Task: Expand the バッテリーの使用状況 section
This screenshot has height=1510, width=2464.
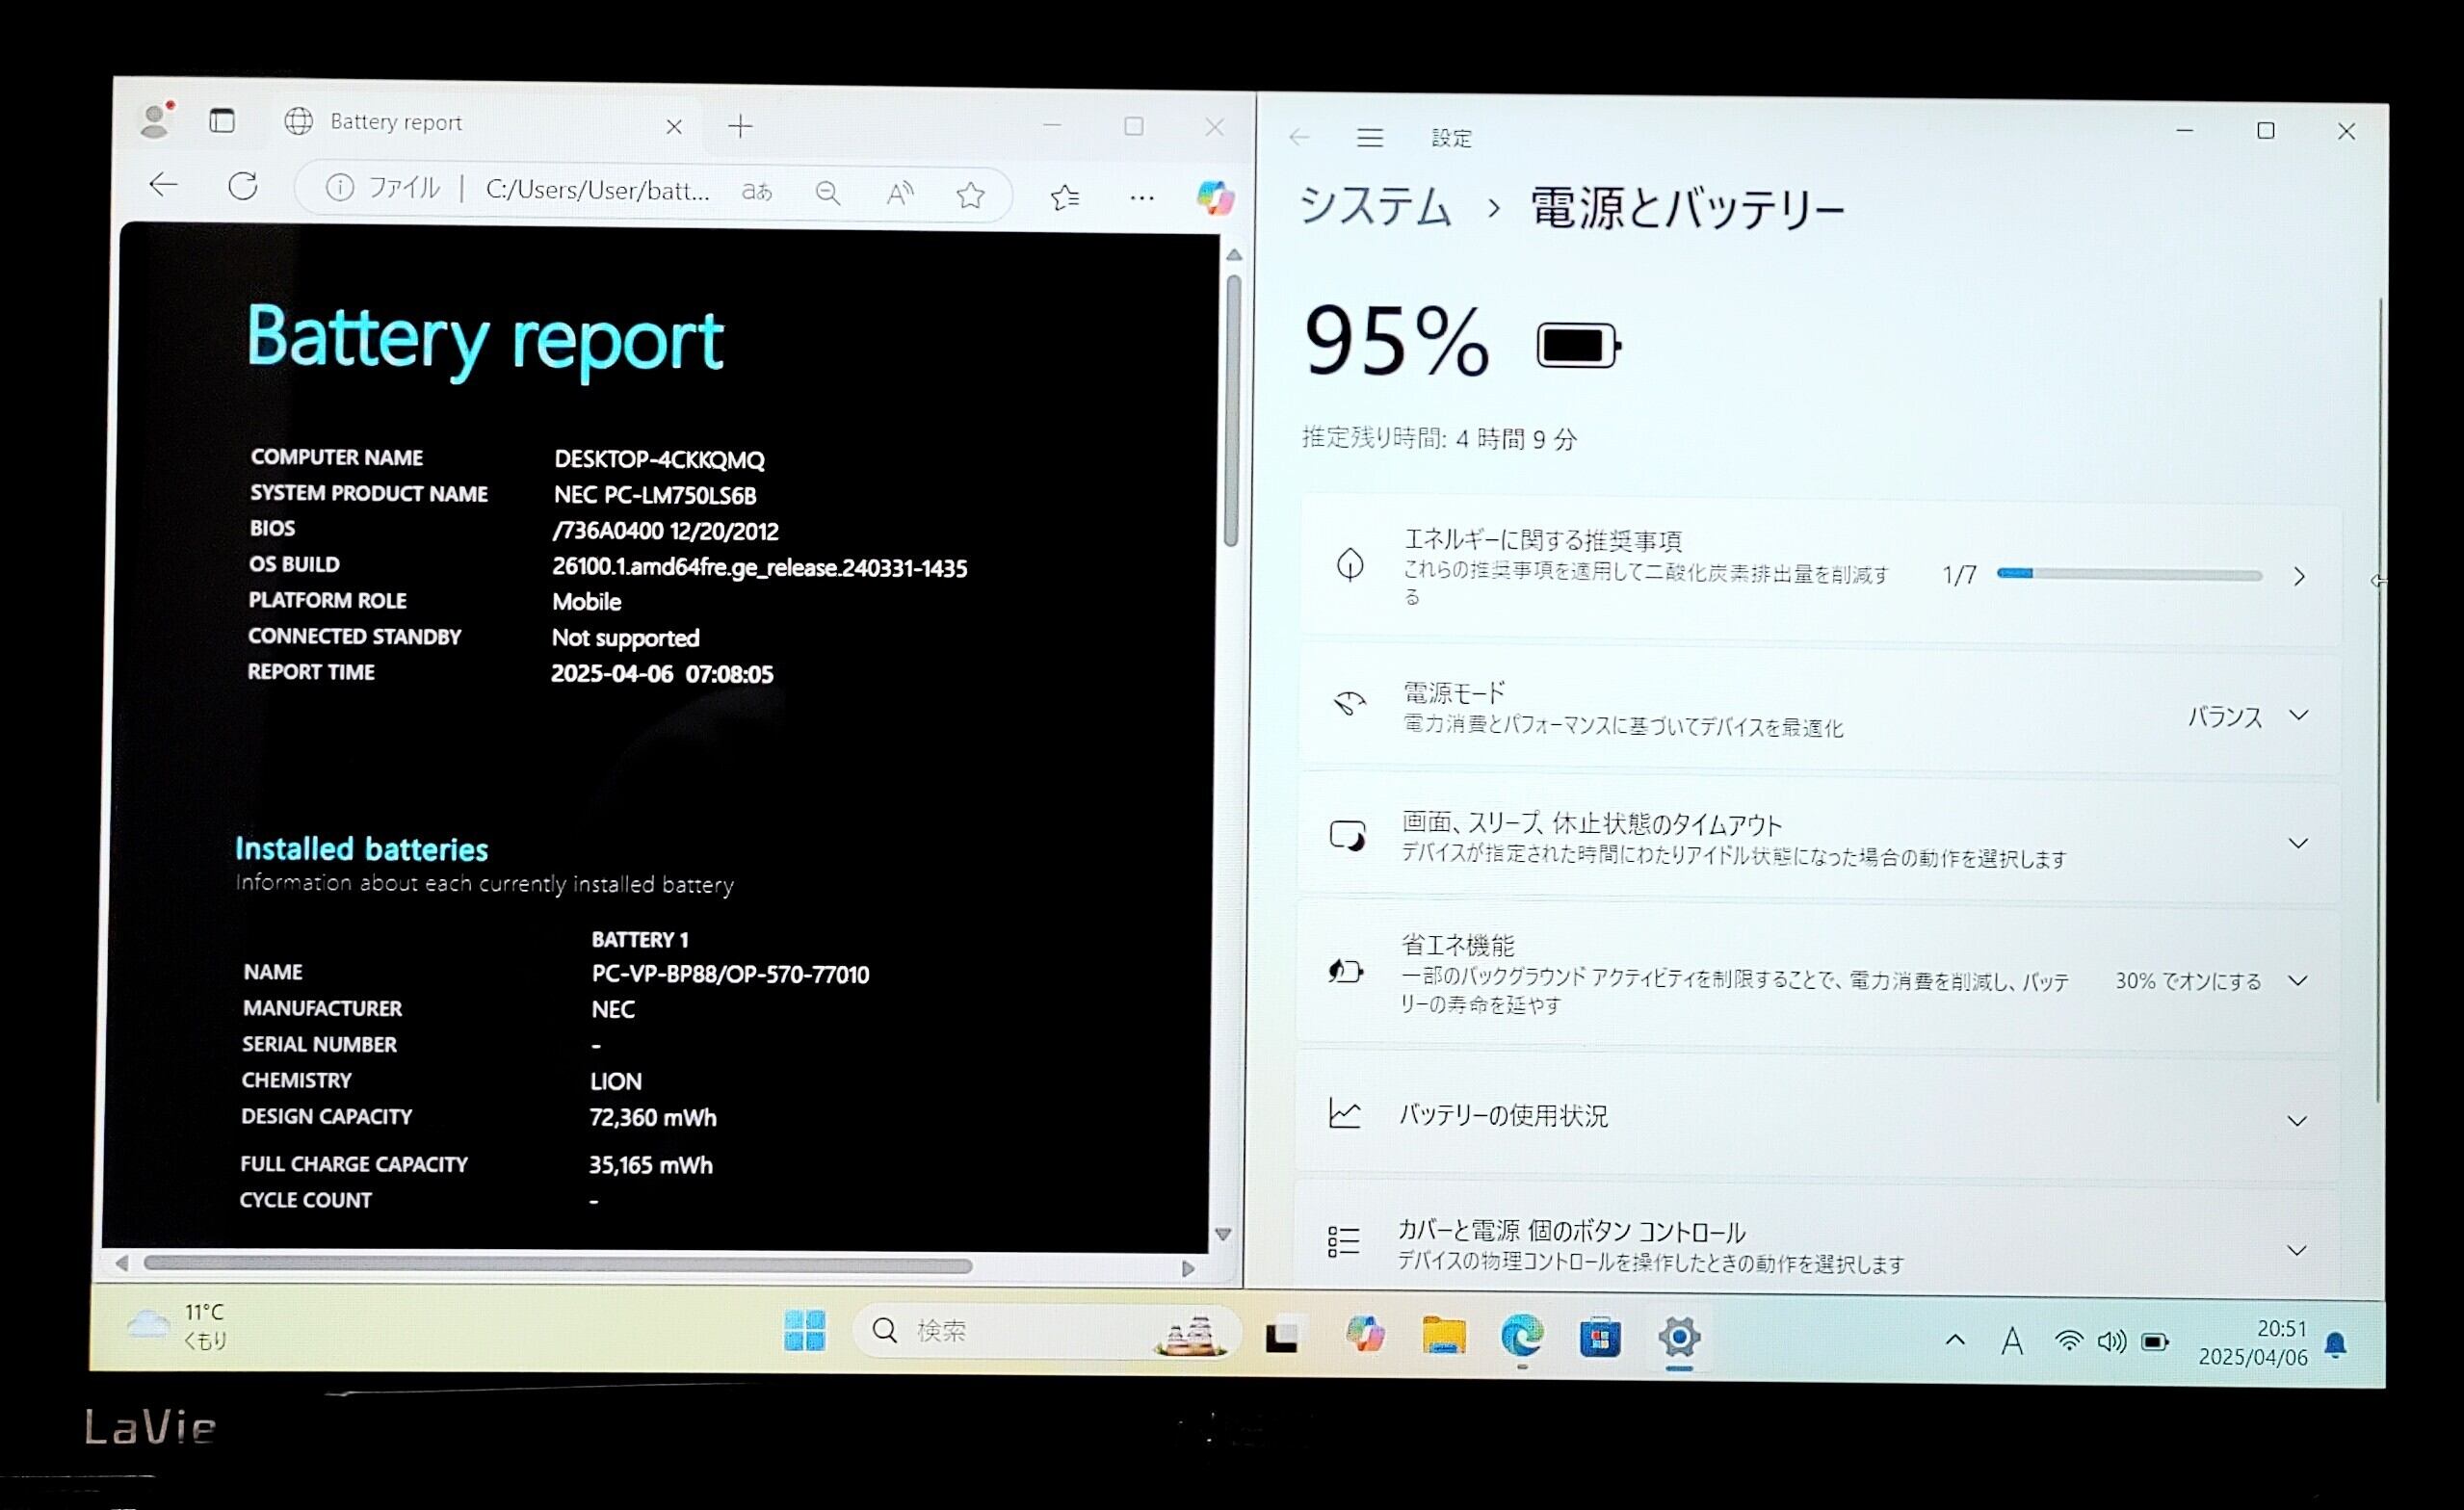Action: 2296,1121
